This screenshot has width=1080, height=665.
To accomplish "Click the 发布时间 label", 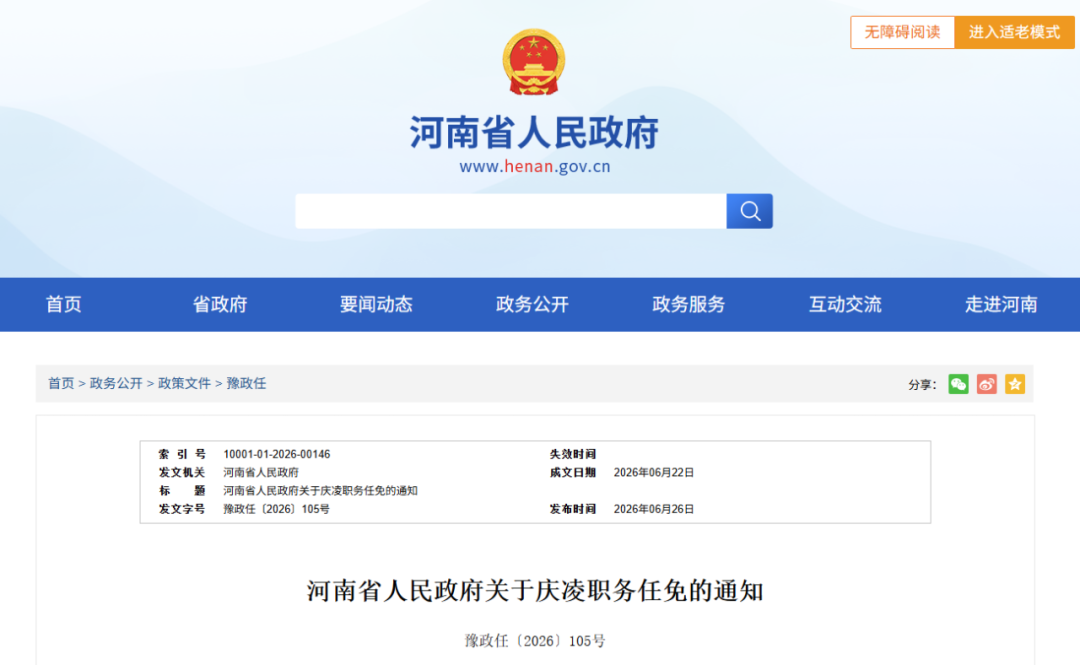I will [x=572, y=509].
